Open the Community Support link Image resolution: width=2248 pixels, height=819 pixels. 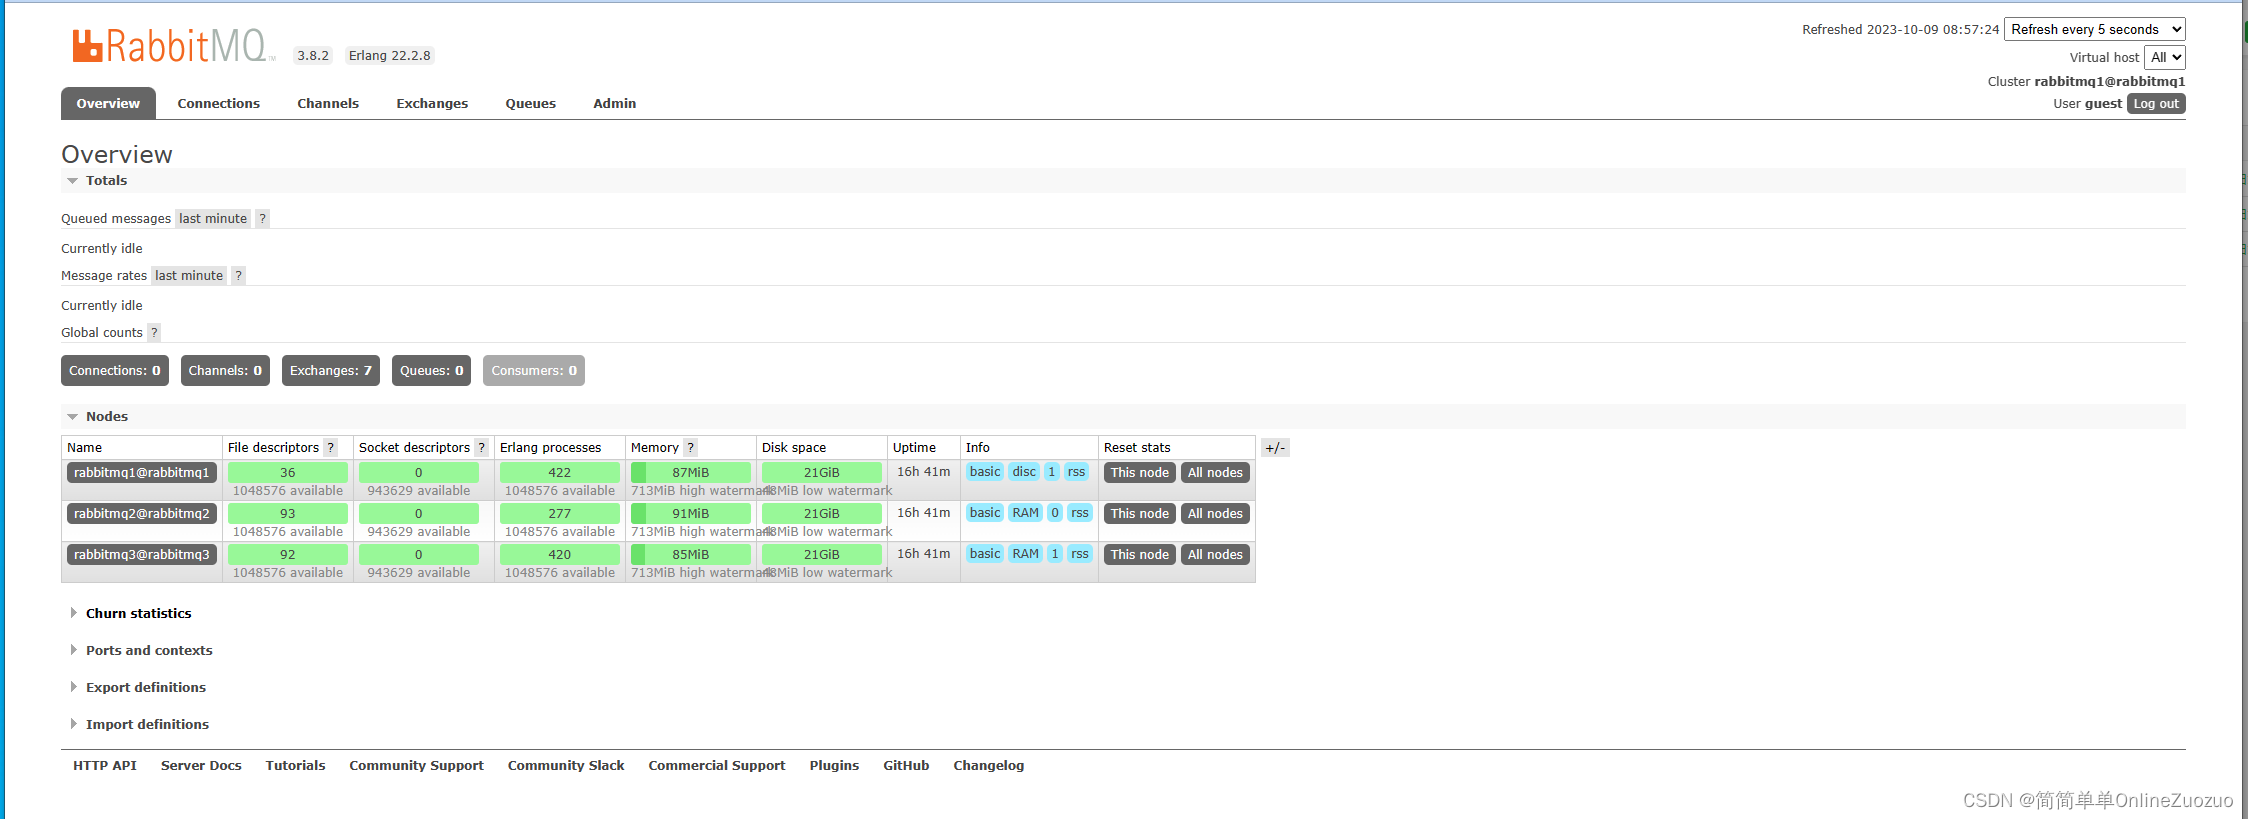416,765
